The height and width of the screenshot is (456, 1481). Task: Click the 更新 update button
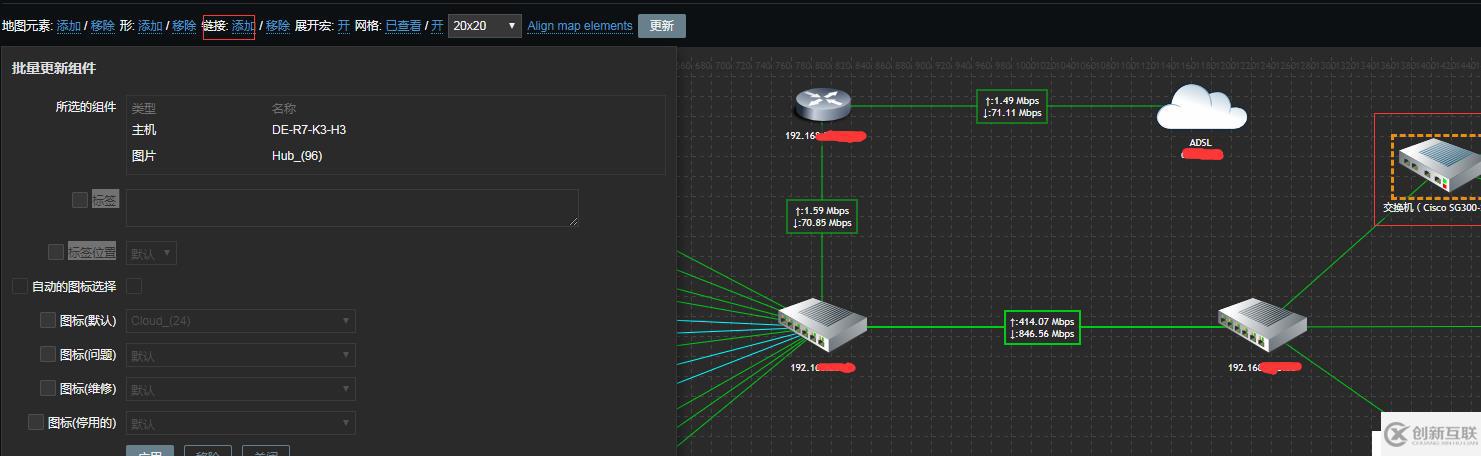point(662,26)
